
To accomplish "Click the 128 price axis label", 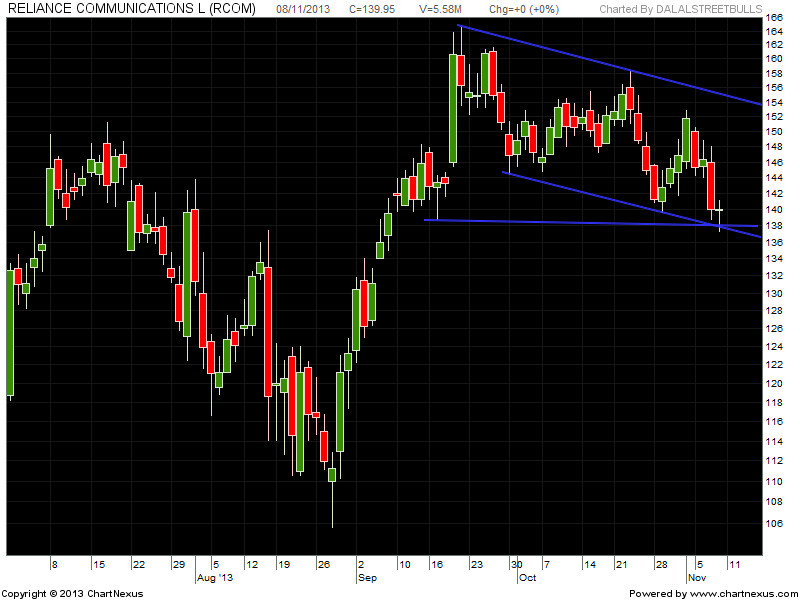I will tap(774, 311).
